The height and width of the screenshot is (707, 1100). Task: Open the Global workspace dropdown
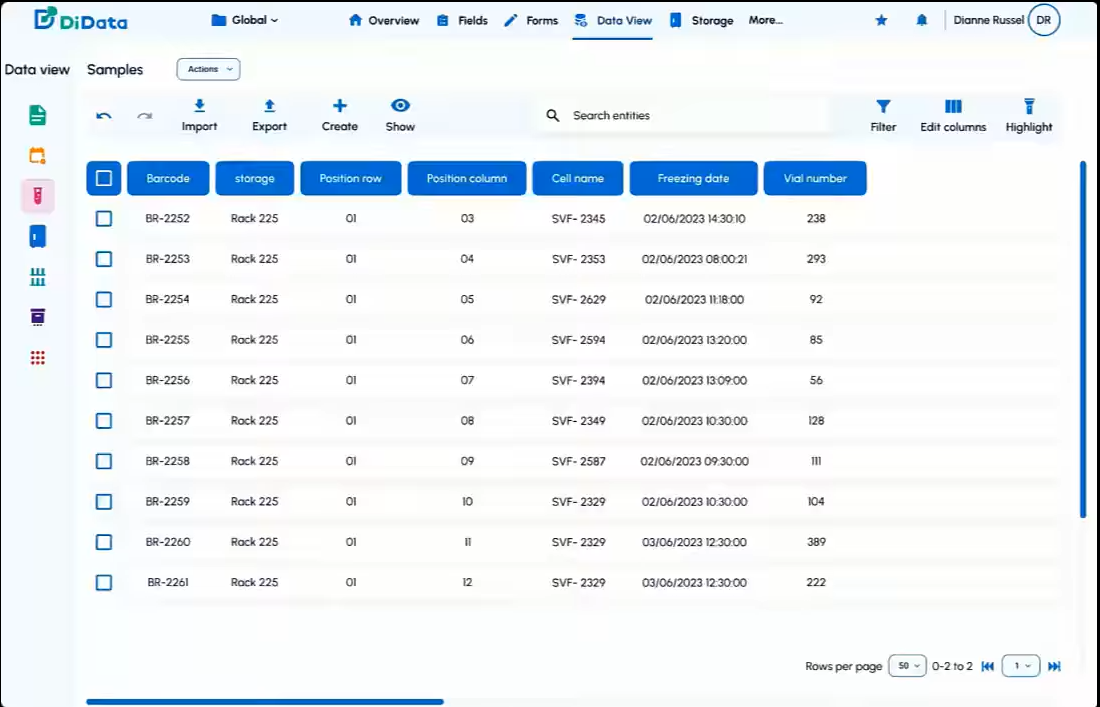click(x=245, y=20)
